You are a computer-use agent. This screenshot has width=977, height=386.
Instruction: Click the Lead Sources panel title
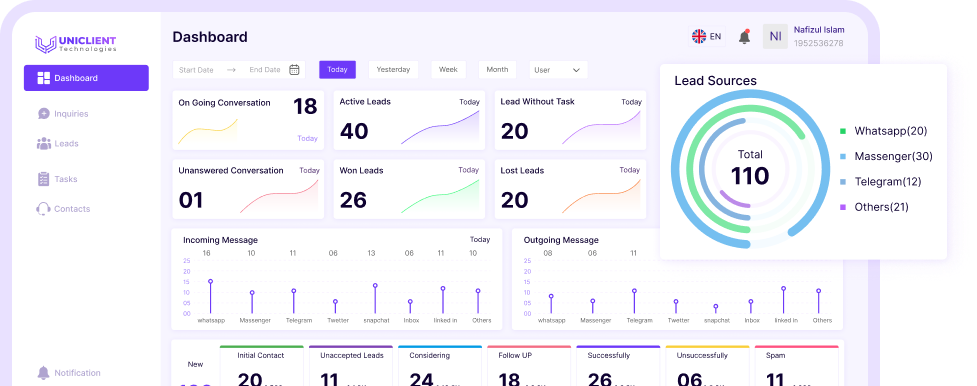[715, 81]
